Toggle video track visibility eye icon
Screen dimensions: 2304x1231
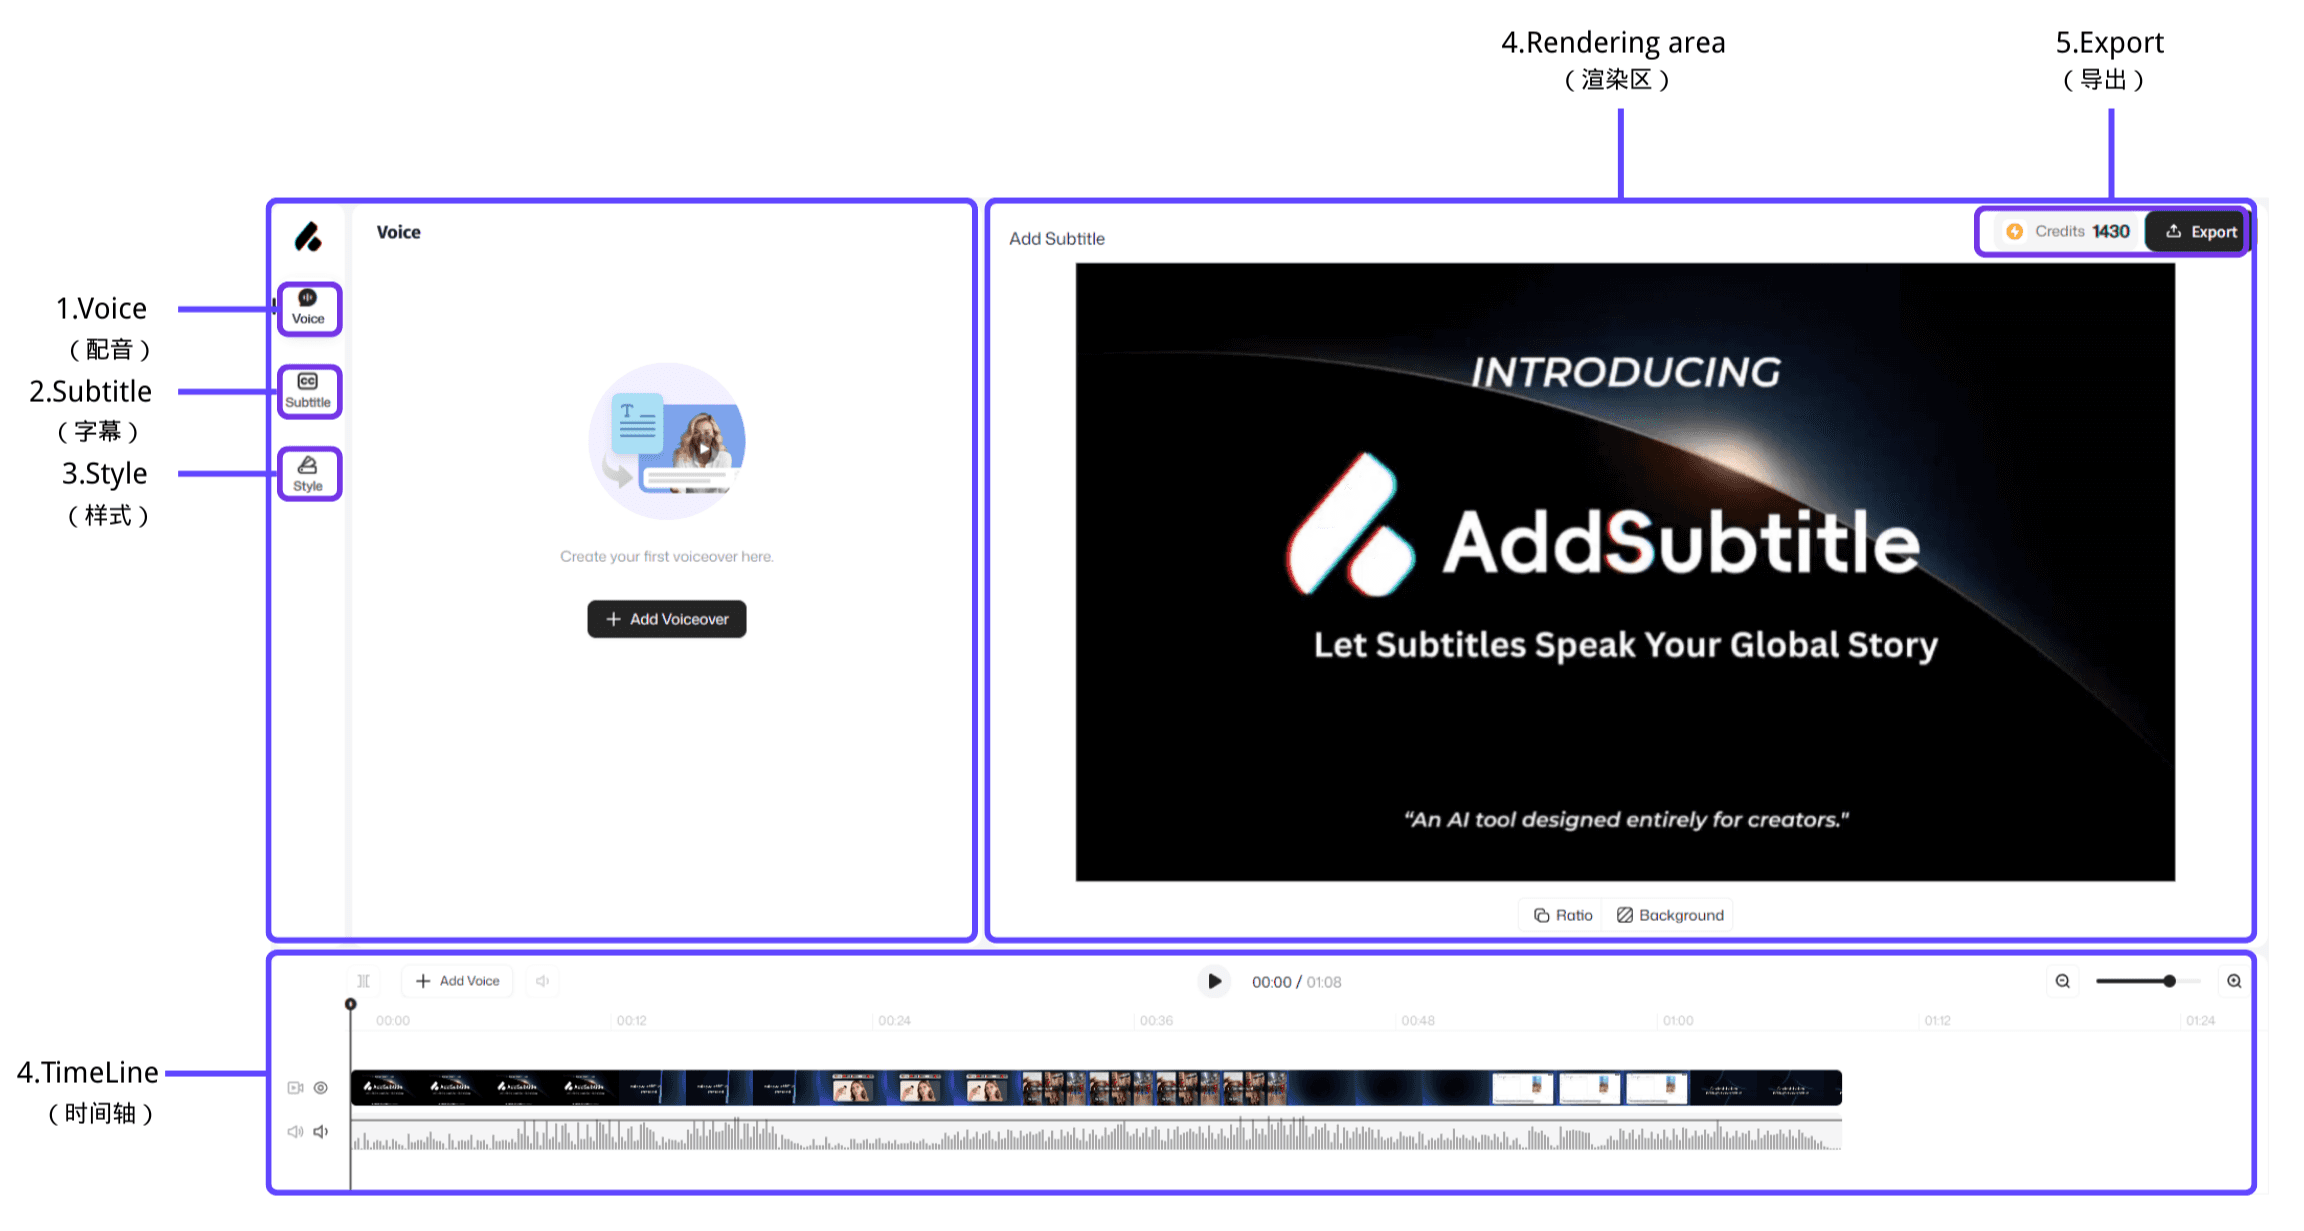[321, 1088]
